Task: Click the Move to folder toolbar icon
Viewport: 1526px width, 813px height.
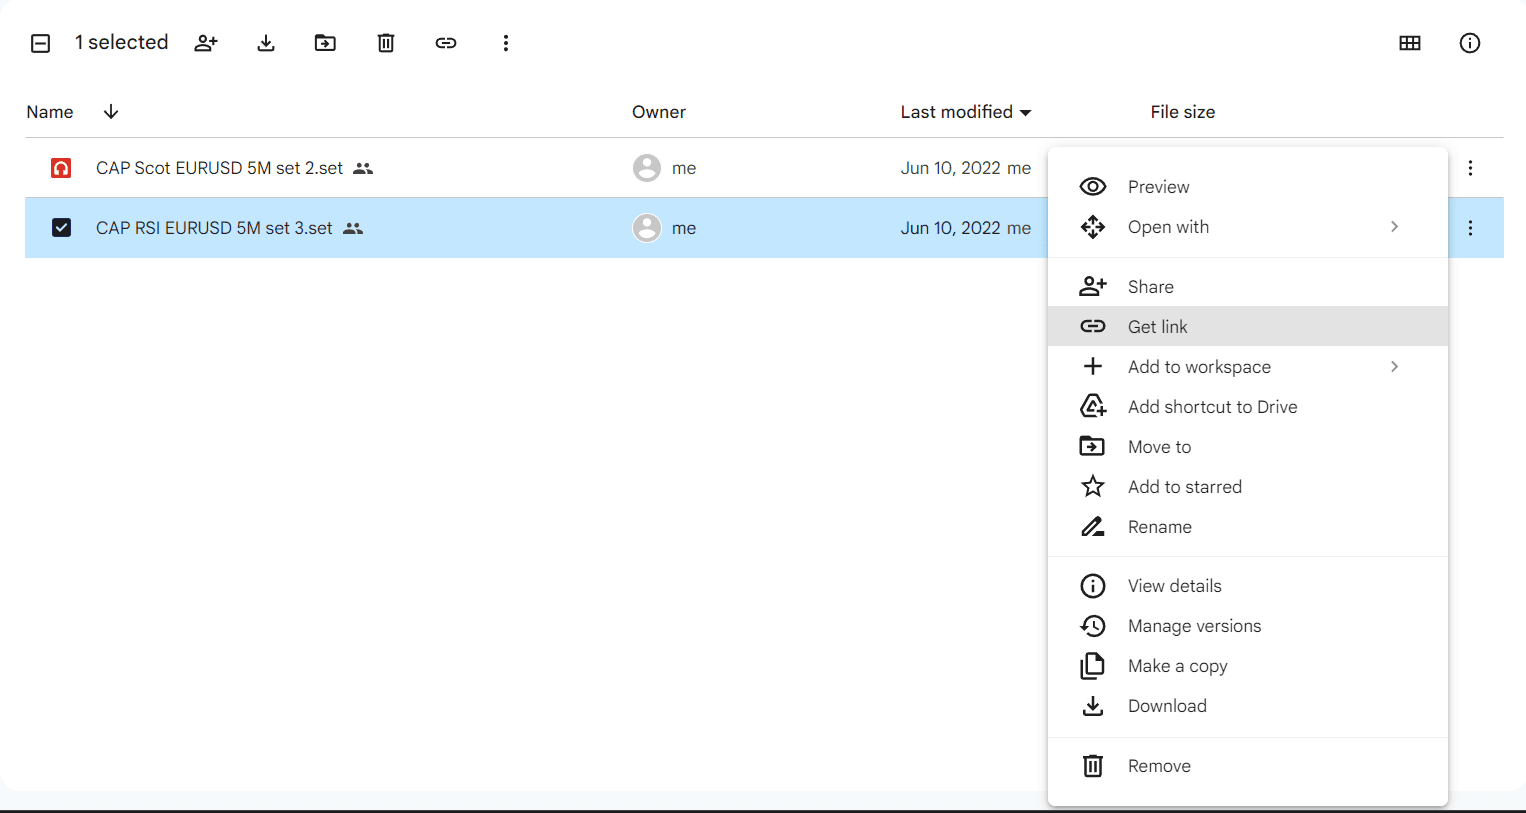Action: click(325, 43)
